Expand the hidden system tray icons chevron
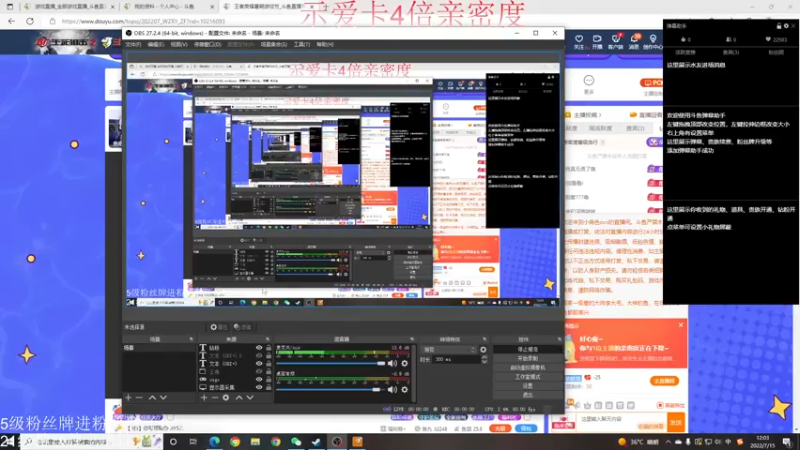This screenshot has height=450, width=800. (x=668, y=442)
